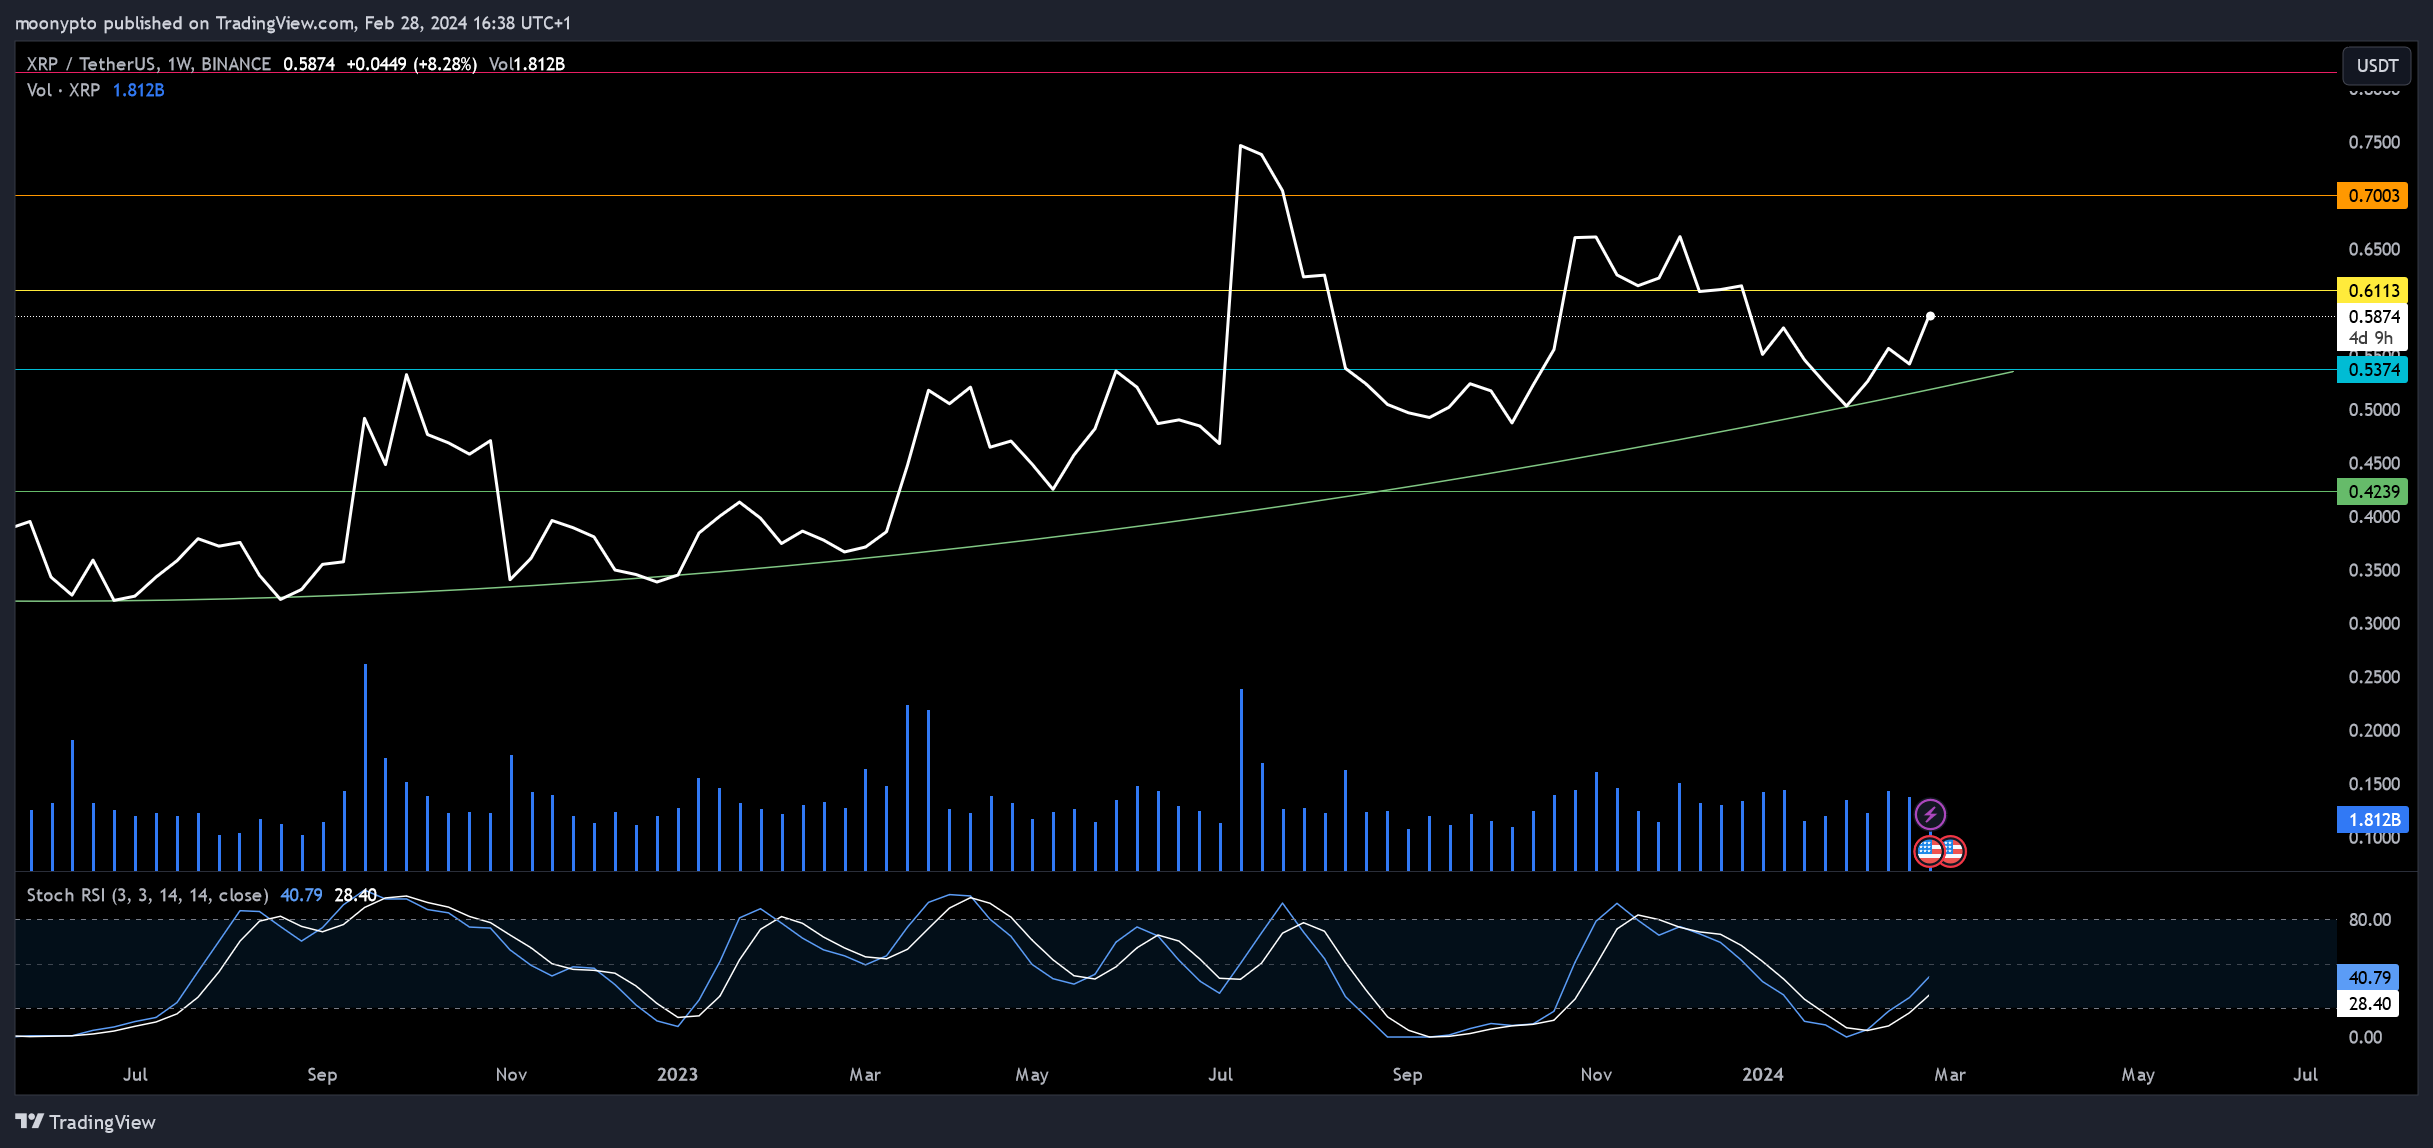
Task: Click the 2023 label on time axis
Action: [677, 1074]
